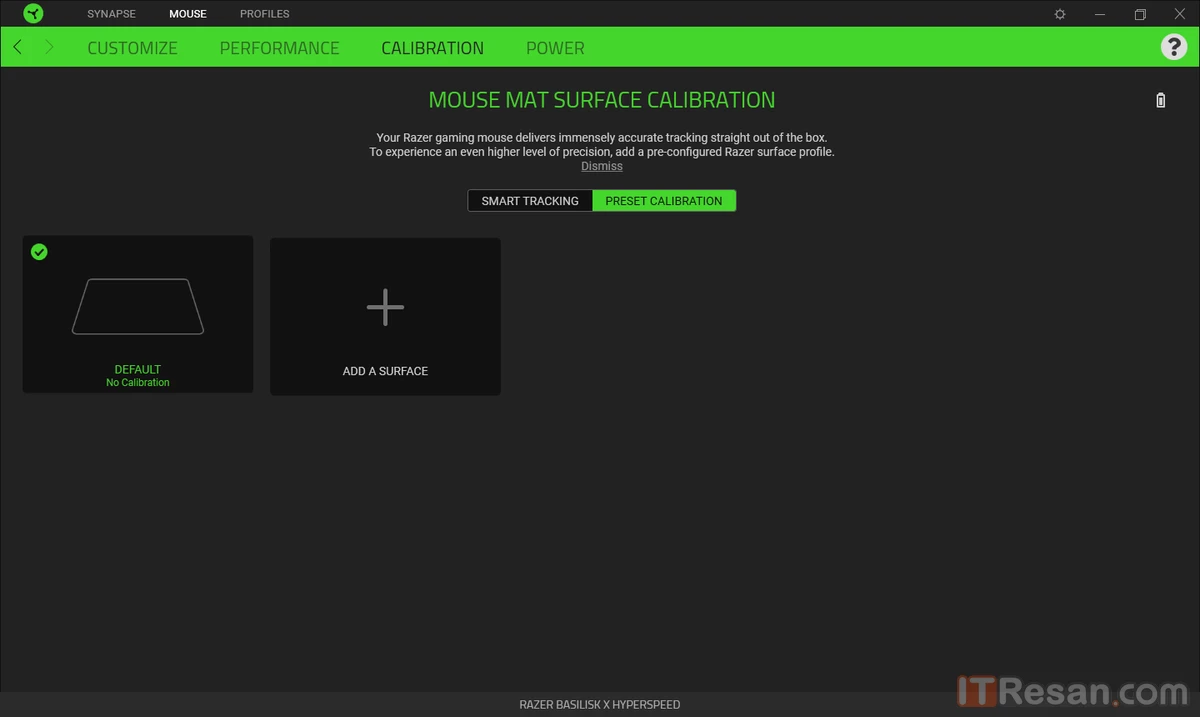Image resolution: width=1200 pixels, height=717 pixels.
Task: Click the Razer logo icon
Action: tap(33, 14)
